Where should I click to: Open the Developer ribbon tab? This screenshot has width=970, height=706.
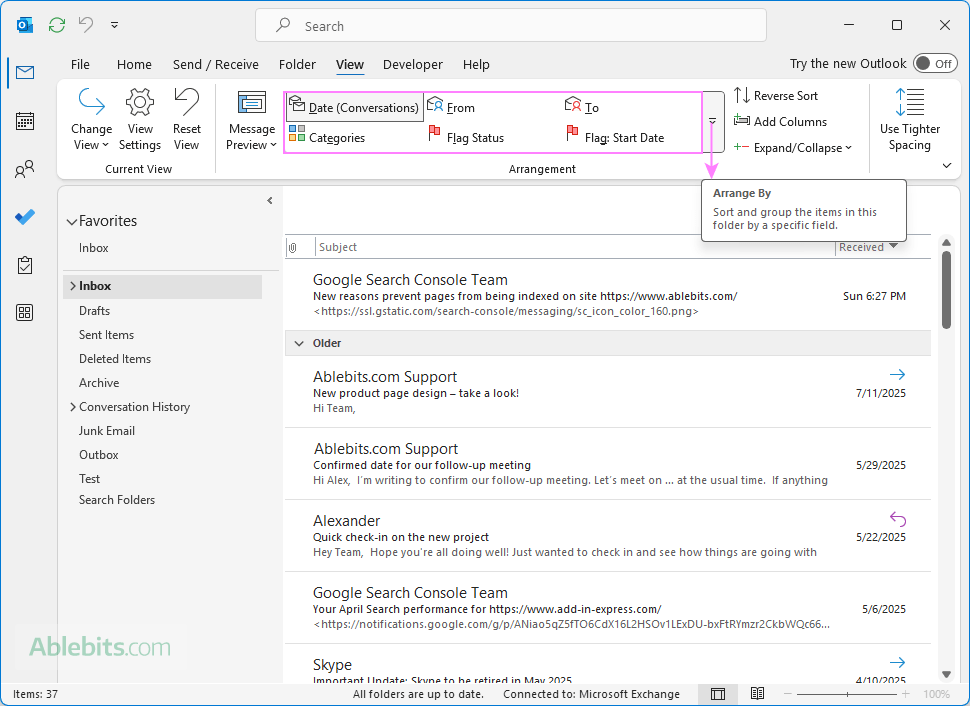coord(412,64)
